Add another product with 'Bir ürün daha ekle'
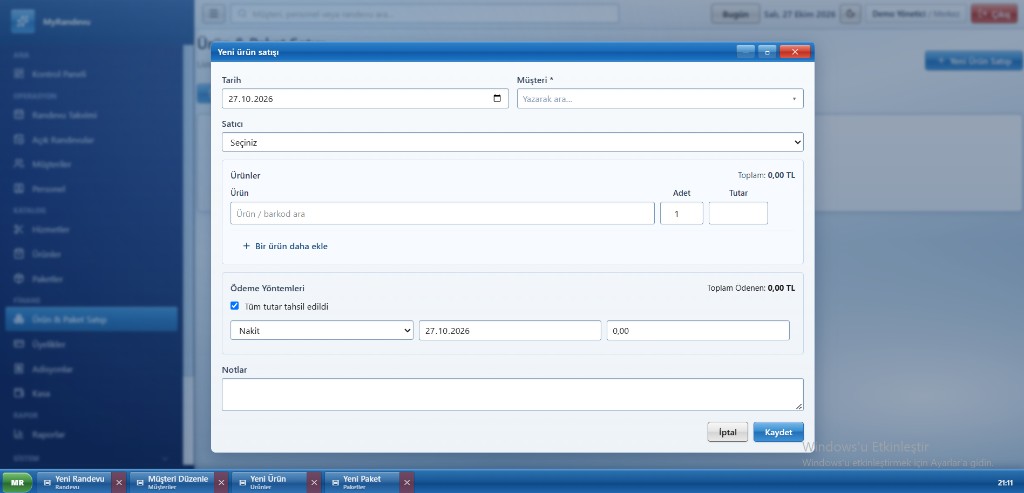The image size is (1024, 493). pos(285,246)
